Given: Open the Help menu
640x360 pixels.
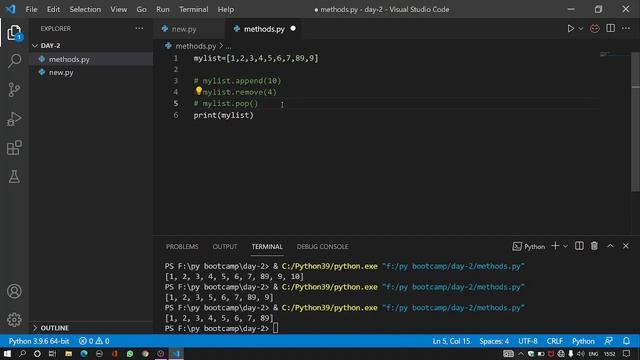Looking at the screenshot, I should coord(226,9).
